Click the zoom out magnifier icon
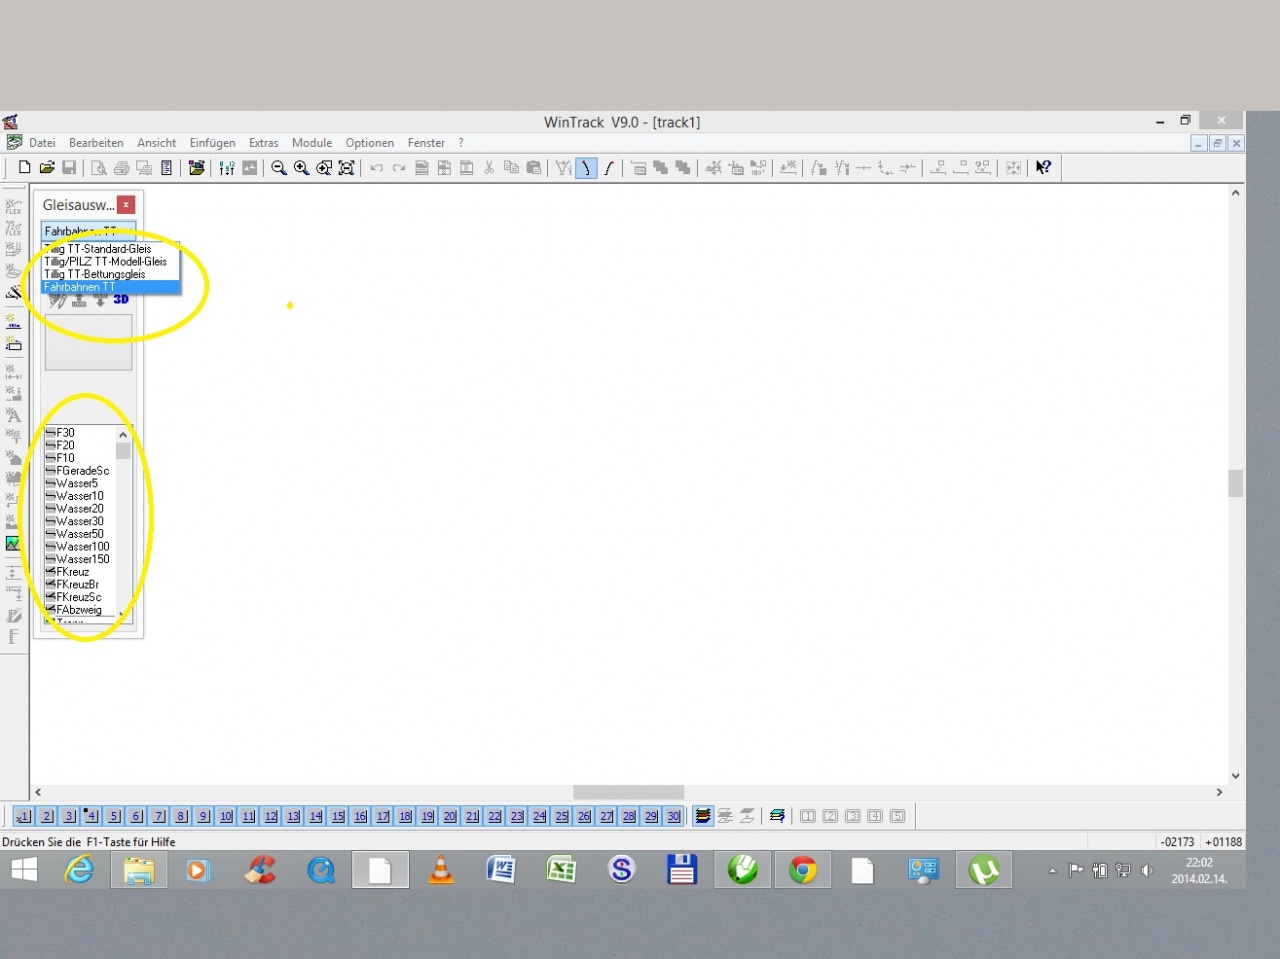Image resolution: width=1280 pixels, height=959 pixels. 279,168
